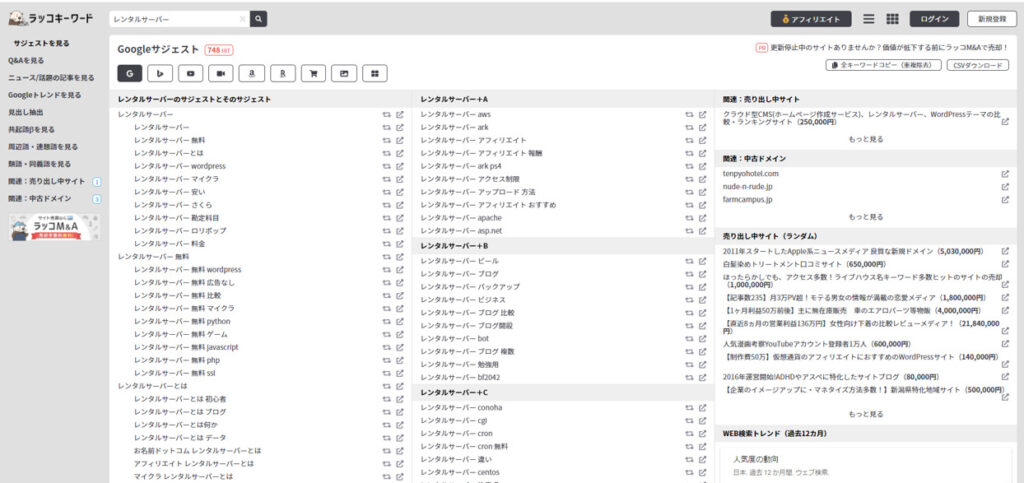Select the Rakuten suggest source icon
The image size is (1024, 483).
coord(282,74)
